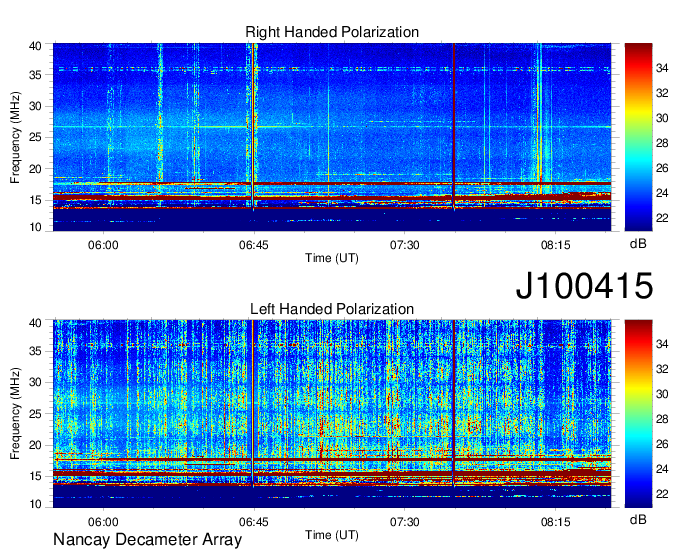
Task: Click 06:00 time tick under Left Handed plot
Action: [x=103, y=522]
